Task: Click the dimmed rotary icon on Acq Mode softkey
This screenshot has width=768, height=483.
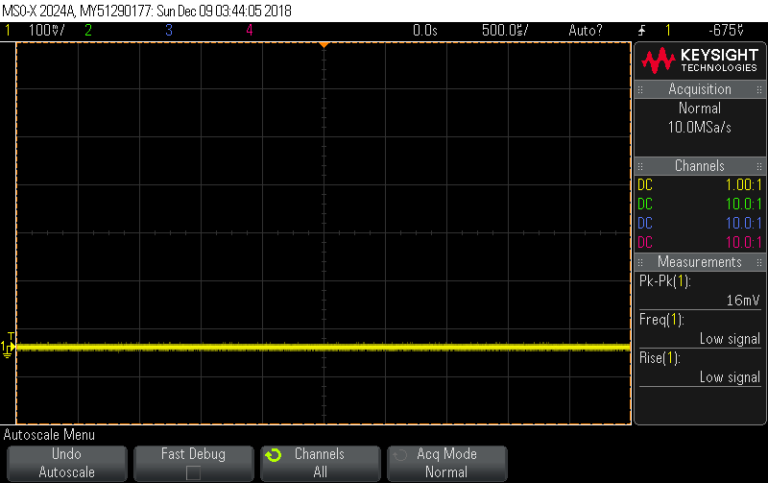Action: (x=400, y=456)
